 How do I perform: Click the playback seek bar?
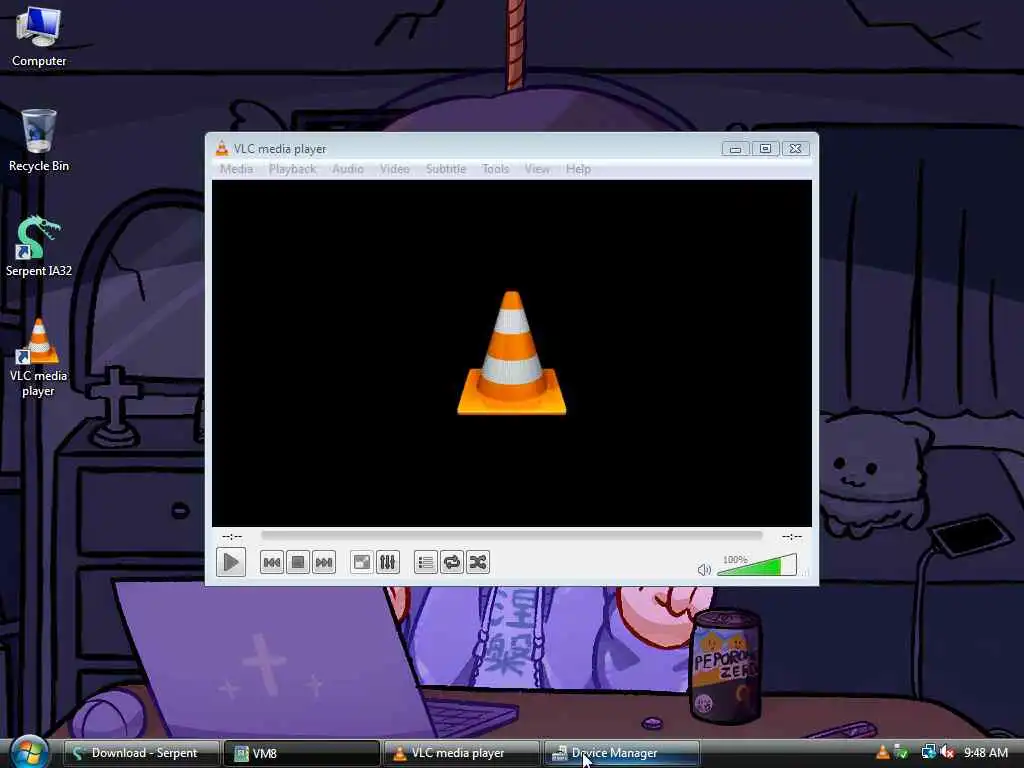(511, 536)
